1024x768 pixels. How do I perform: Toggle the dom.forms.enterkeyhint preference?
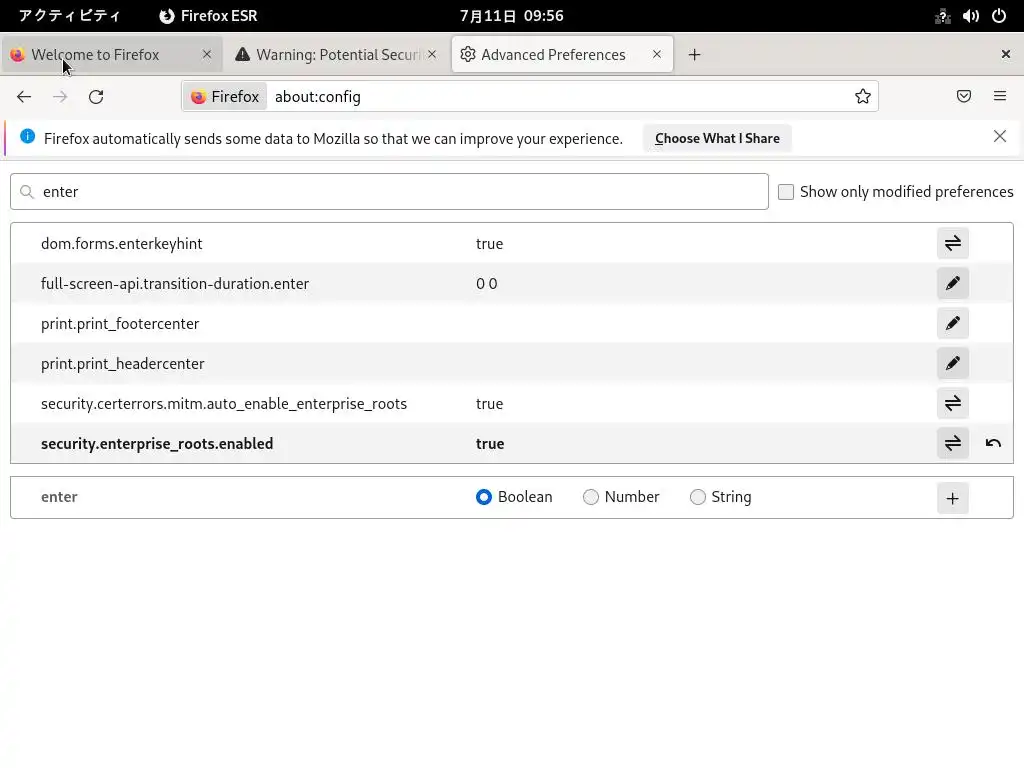[953, 243]
